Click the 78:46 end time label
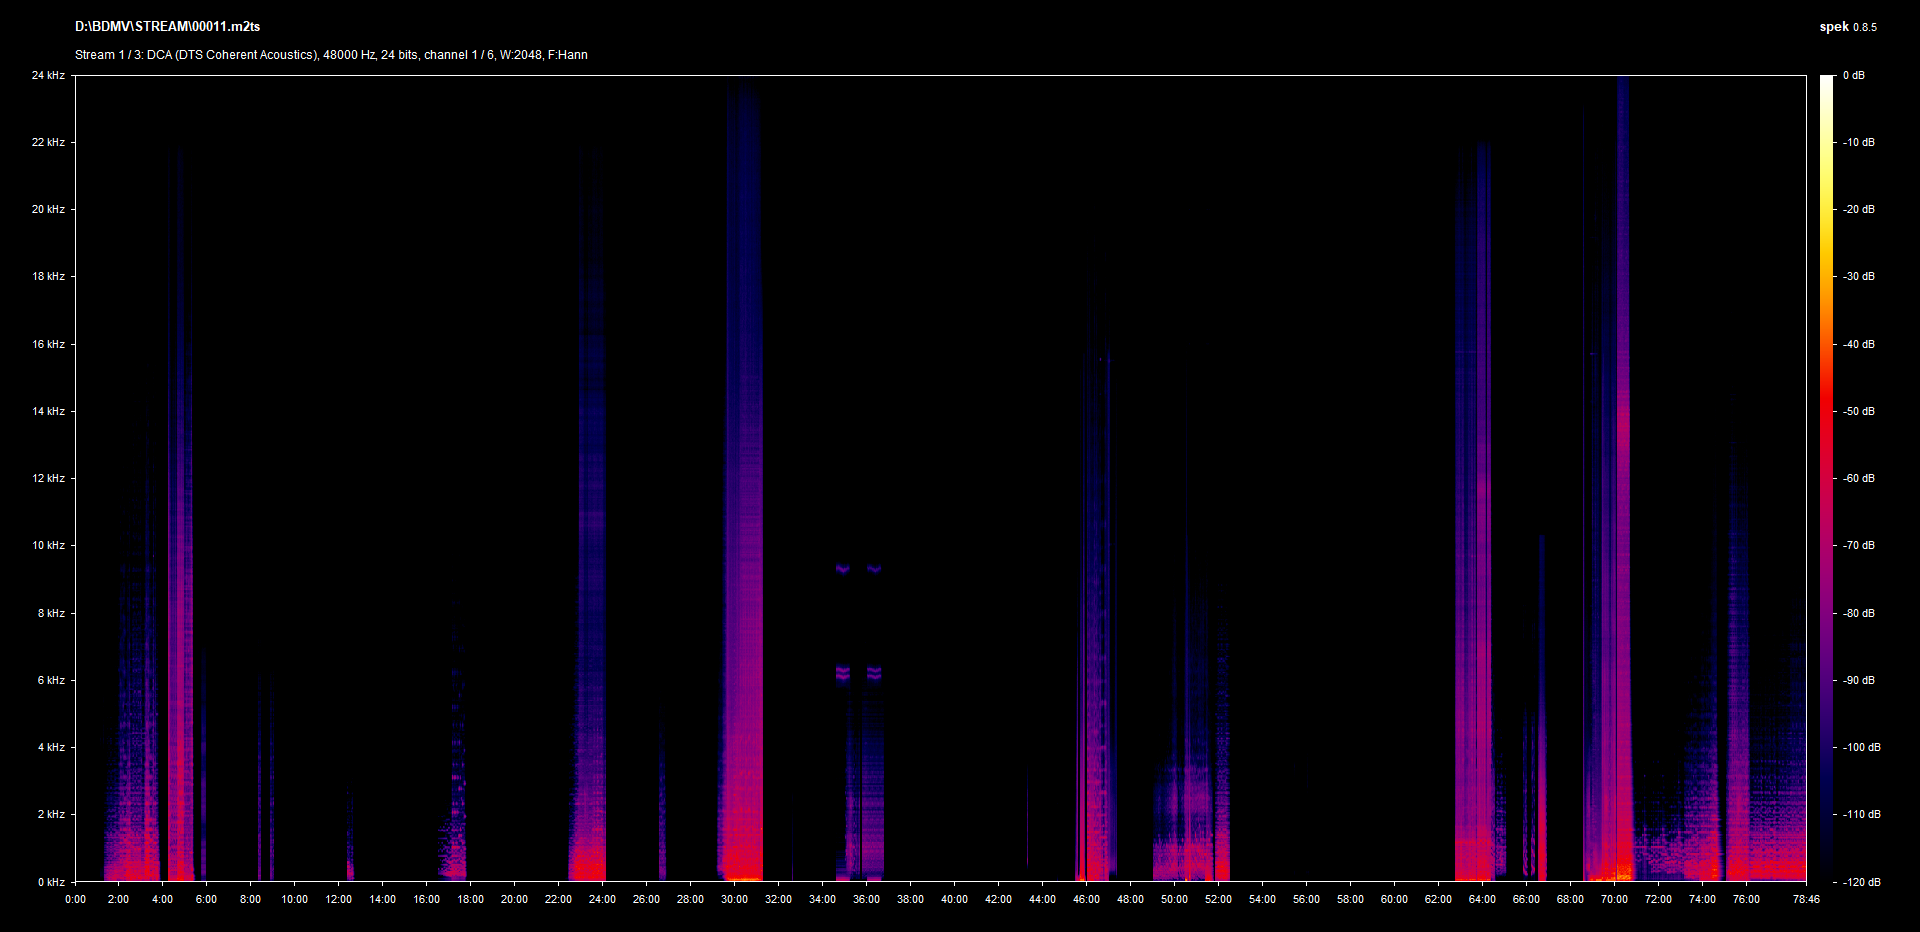The height and width of the screenshot is (932, 1920). [x=1806, y=899]
